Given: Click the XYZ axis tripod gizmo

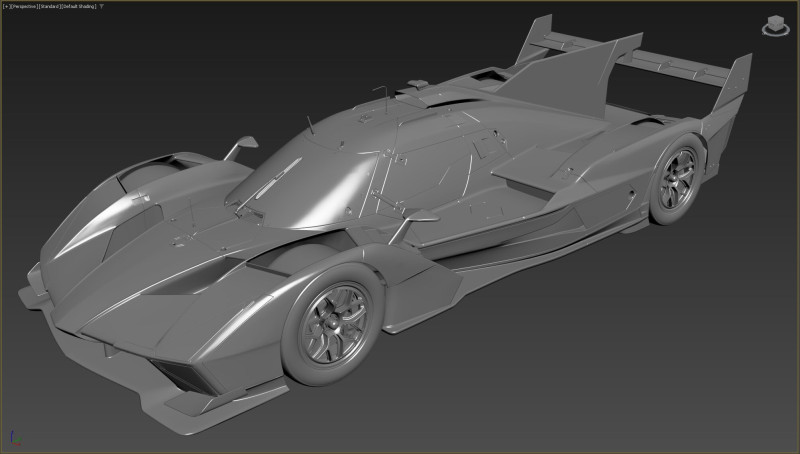Looking at the screenshot, I should [15, 439].
